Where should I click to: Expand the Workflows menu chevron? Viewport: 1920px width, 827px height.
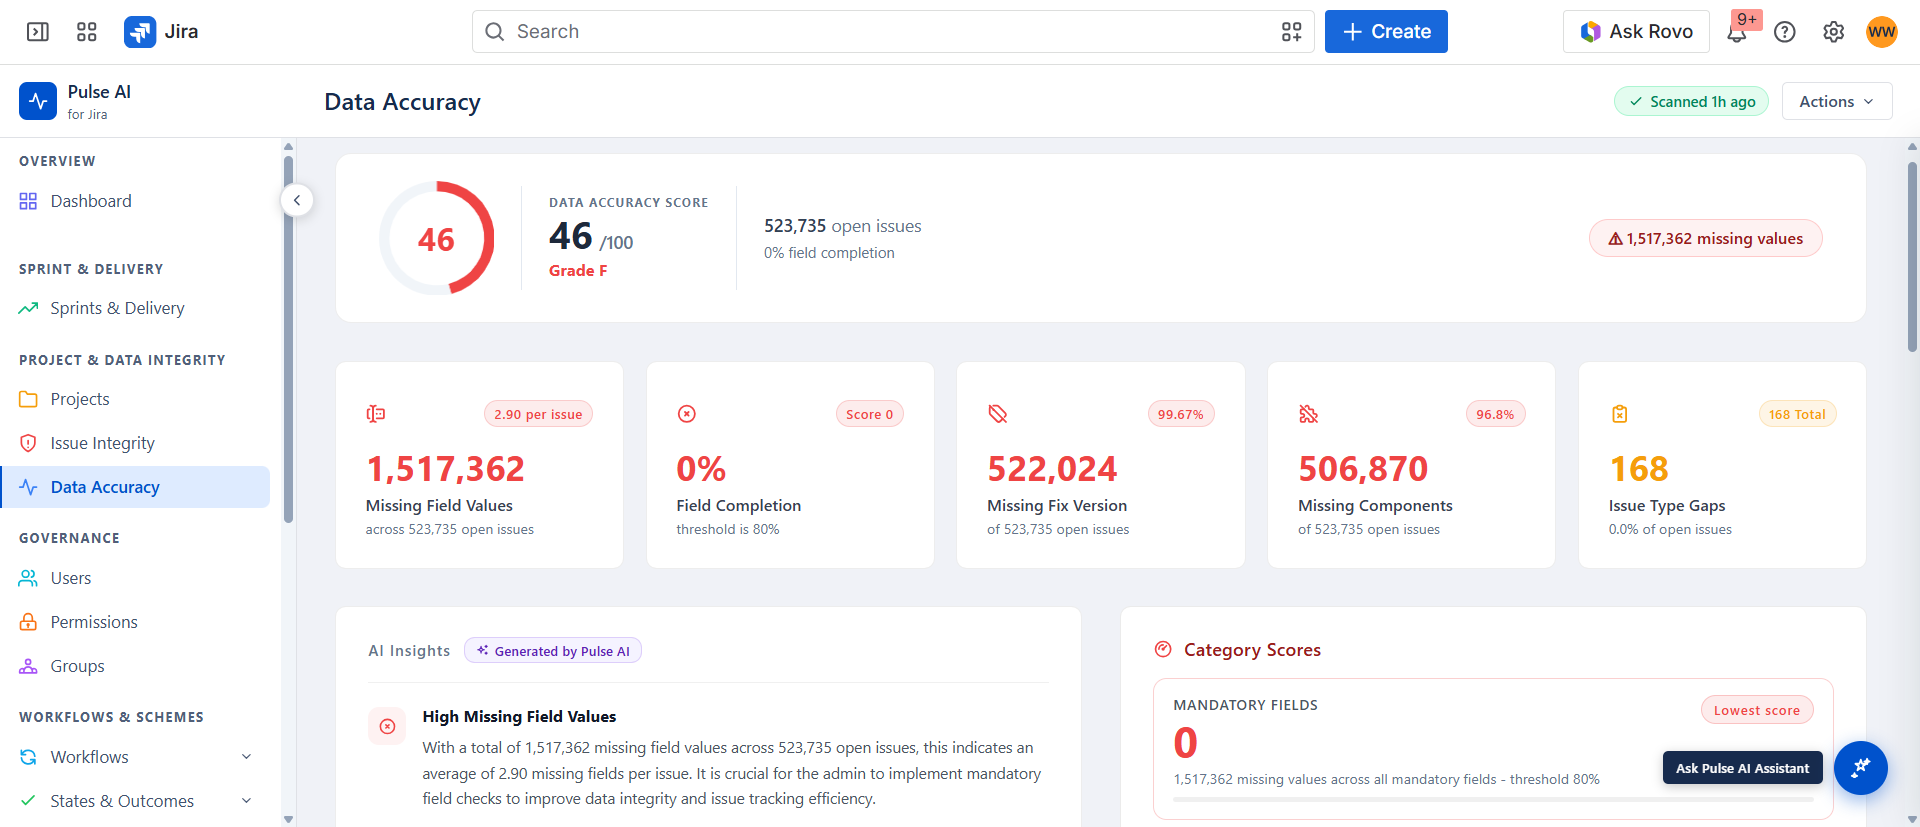(x=246, y=757)
